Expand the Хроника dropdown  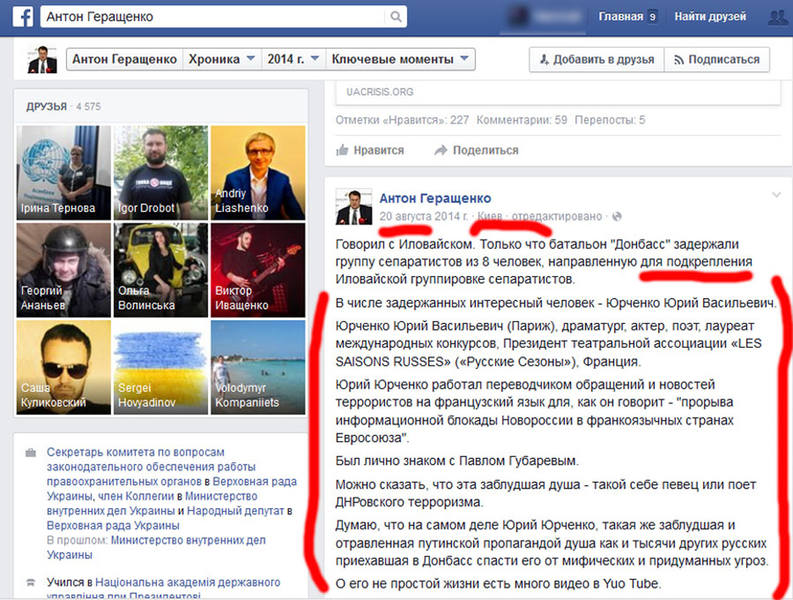pyautogui.click(x=222, y=59)
